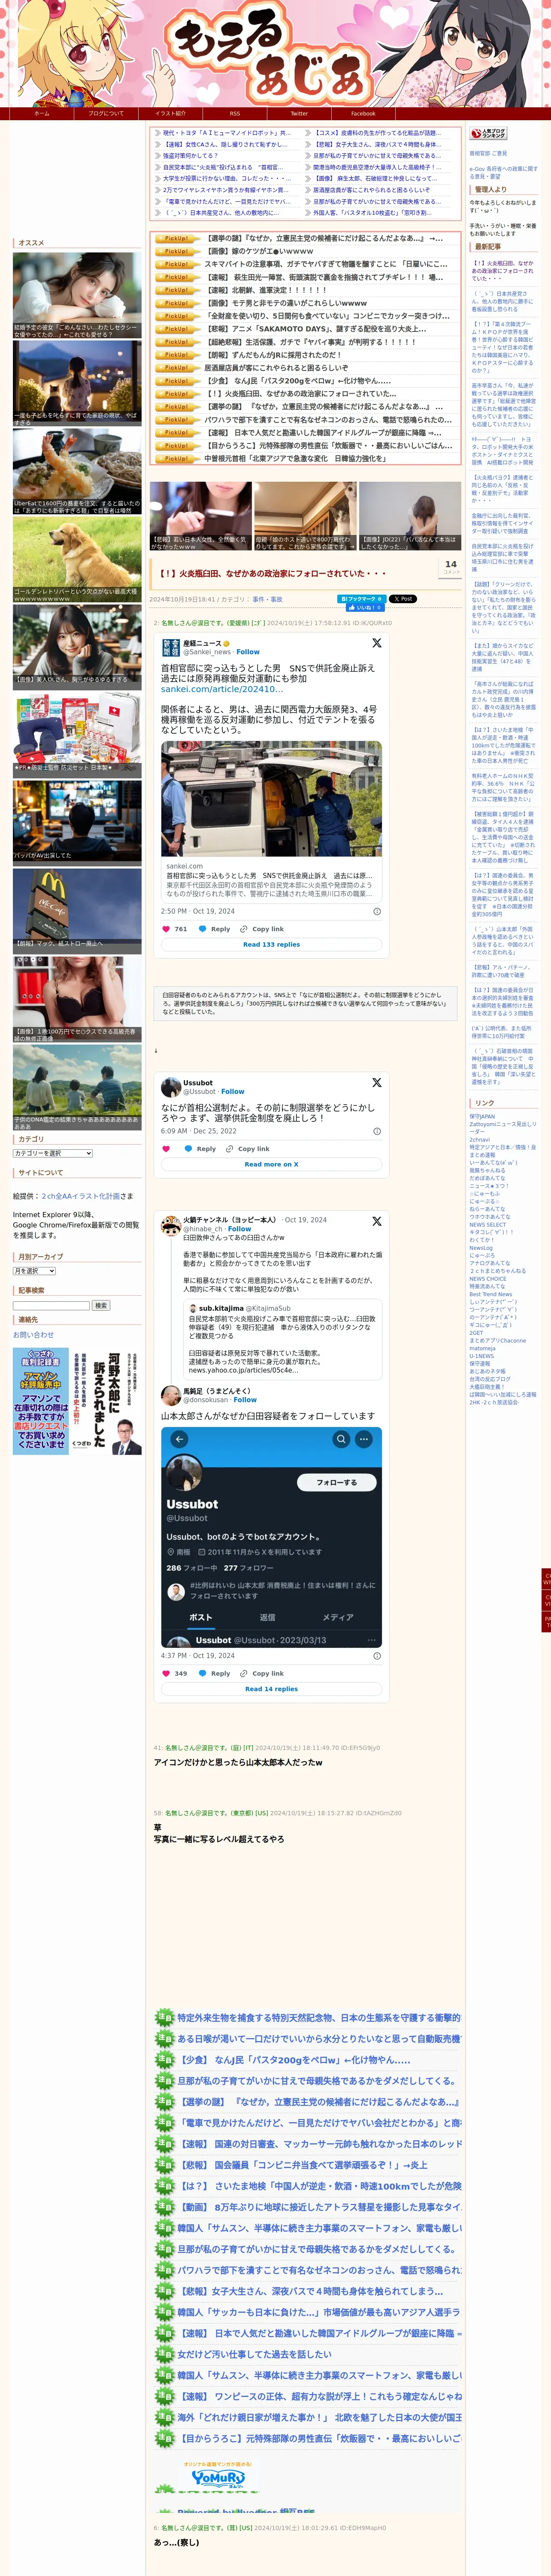Click Reply on the Sankei News tweet
The width and height of the screenshot is (551, 2576).
click(214, 929)
